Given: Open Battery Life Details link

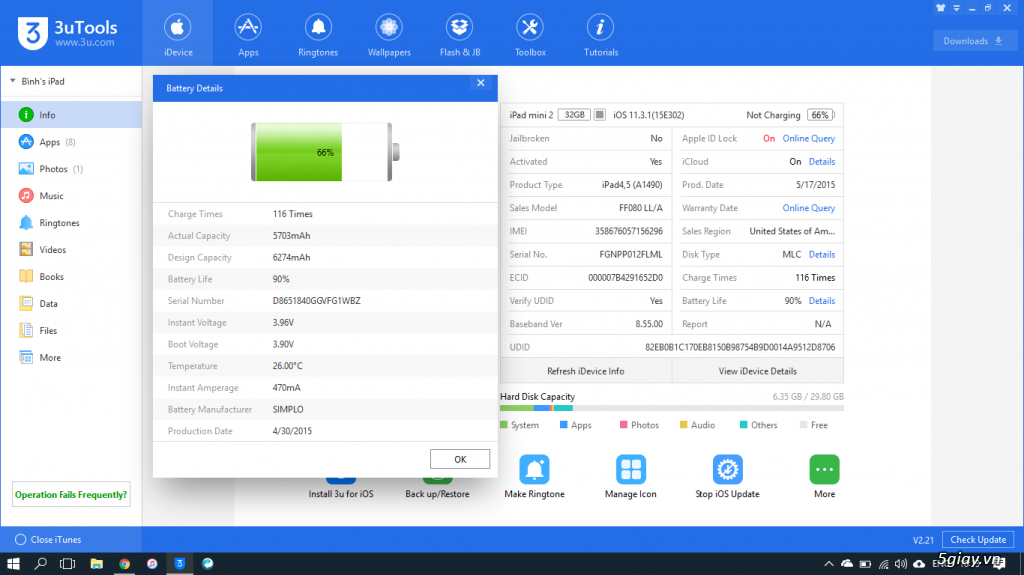Looking at the screenshot, I should click(x=822, y=301).
